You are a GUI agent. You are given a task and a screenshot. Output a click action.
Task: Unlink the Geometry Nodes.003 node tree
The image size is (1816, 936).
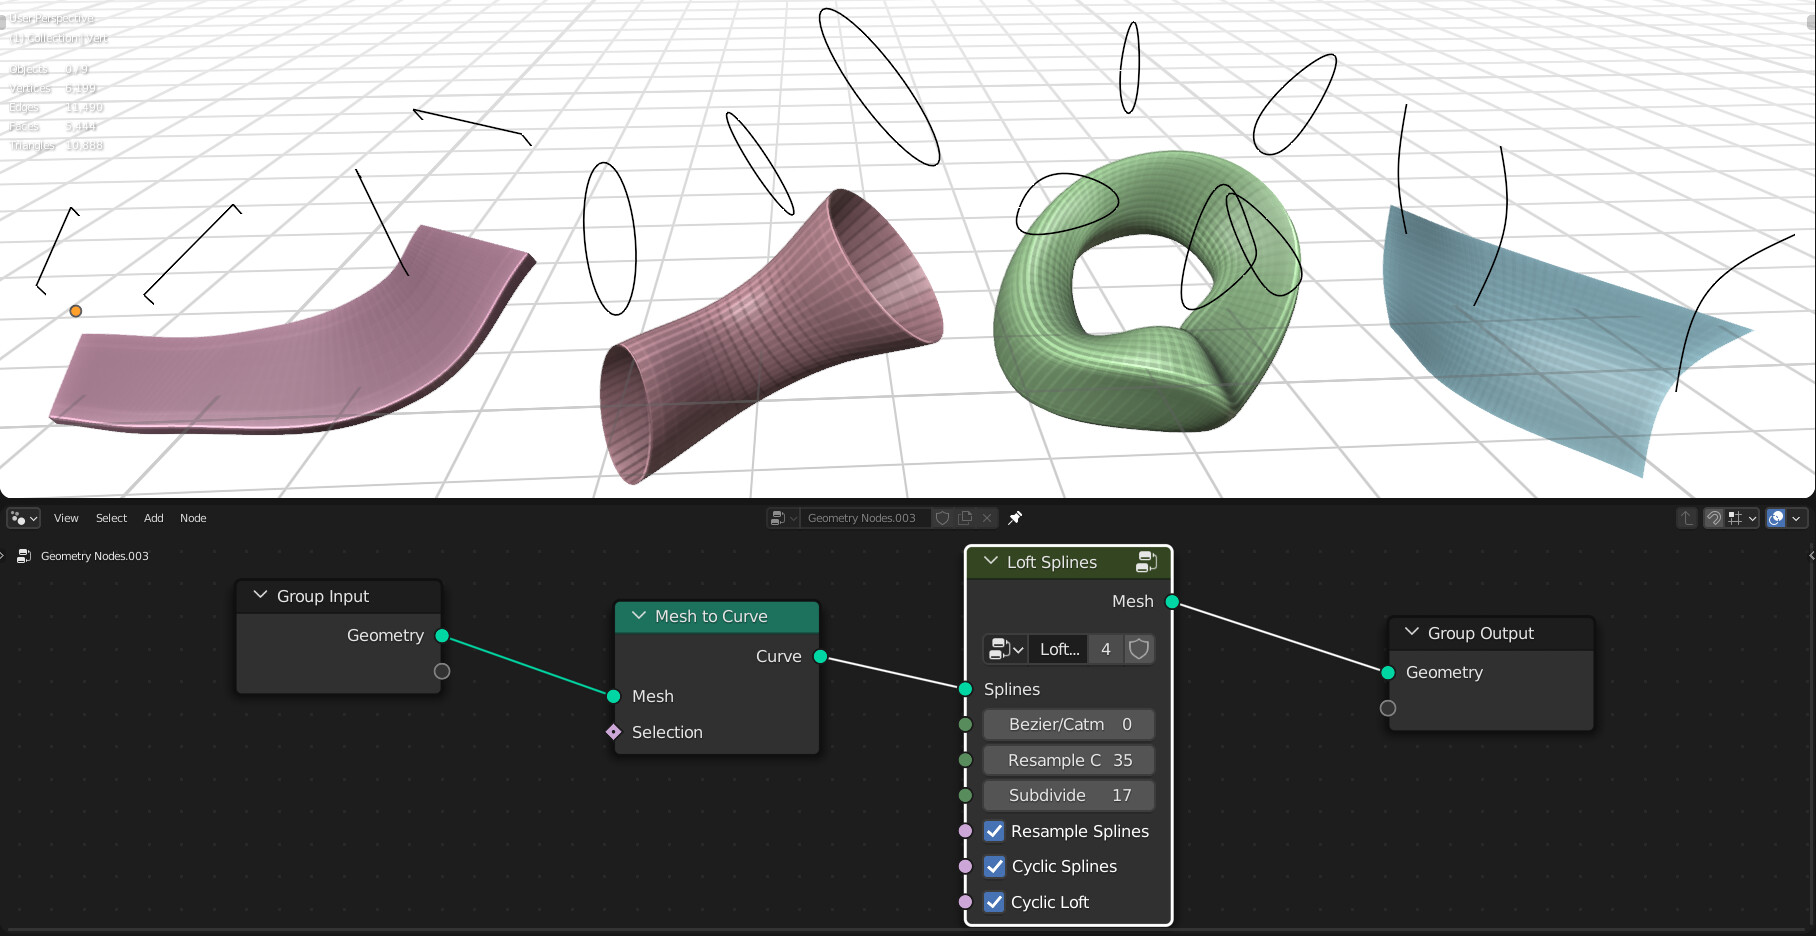[987, 518]
